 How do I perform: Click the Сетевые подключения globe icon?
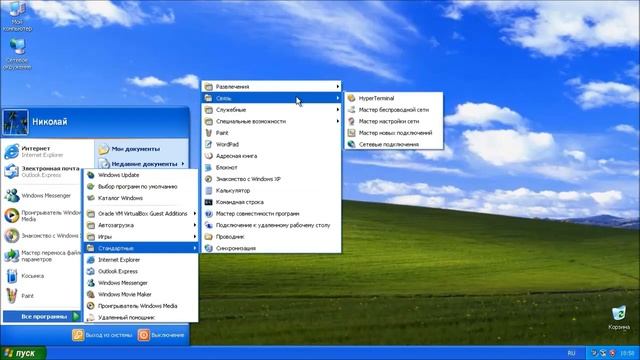pos(351,144)
